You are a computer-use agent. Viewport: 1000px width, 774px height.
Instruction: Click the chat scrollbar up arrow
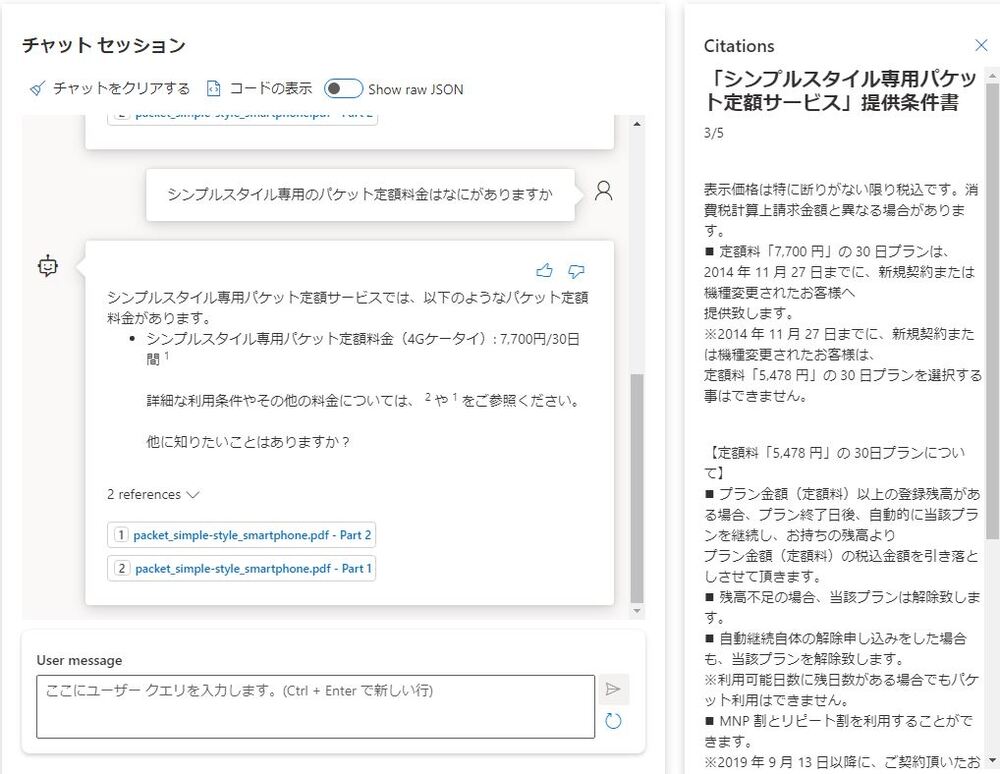click(x=637, y=123)
